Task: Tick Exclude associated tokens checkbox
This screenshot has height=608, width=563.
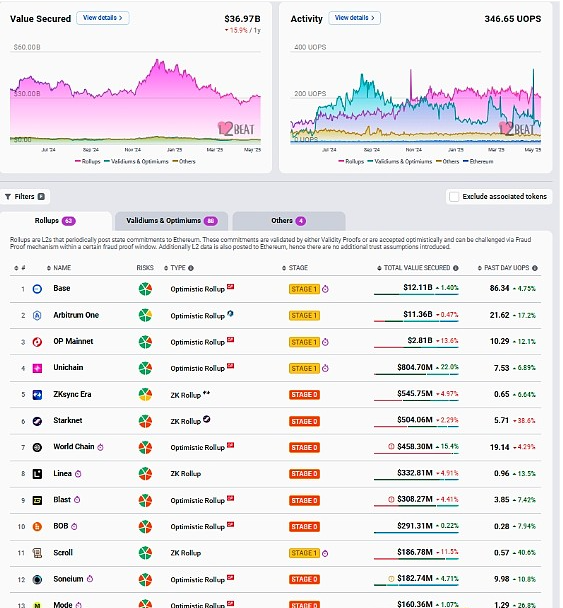Action: [x=454, y=197]
